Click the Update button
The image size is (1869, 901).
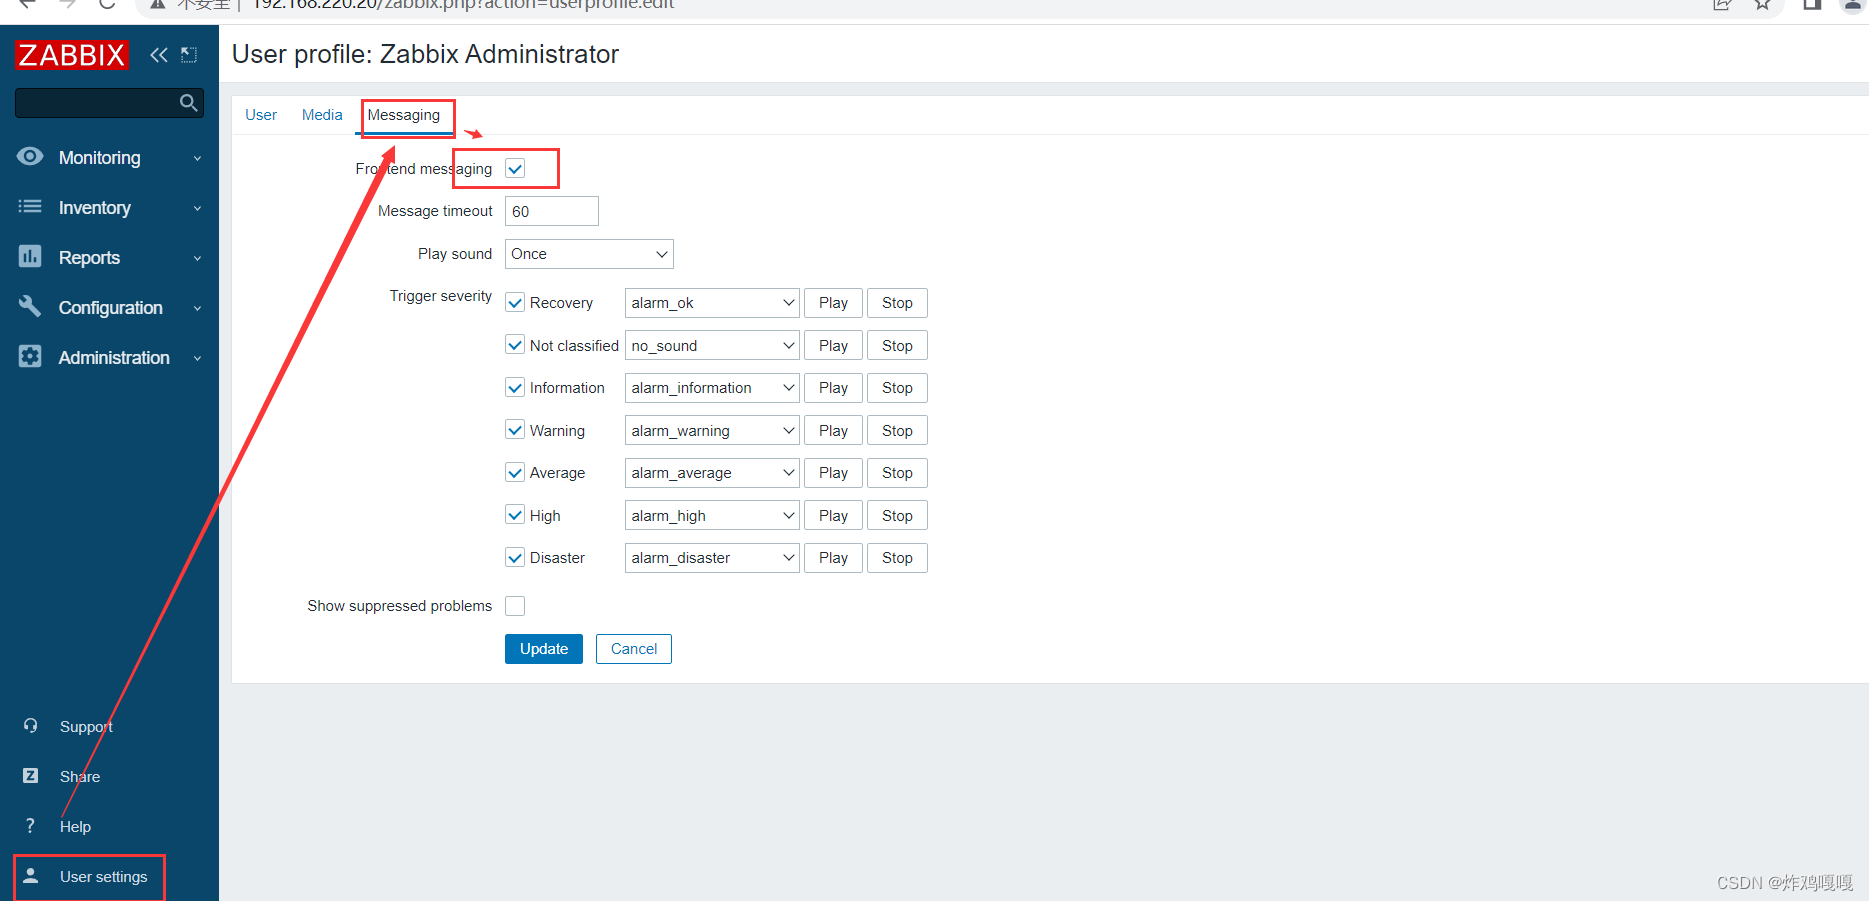[x=544, y=649]
